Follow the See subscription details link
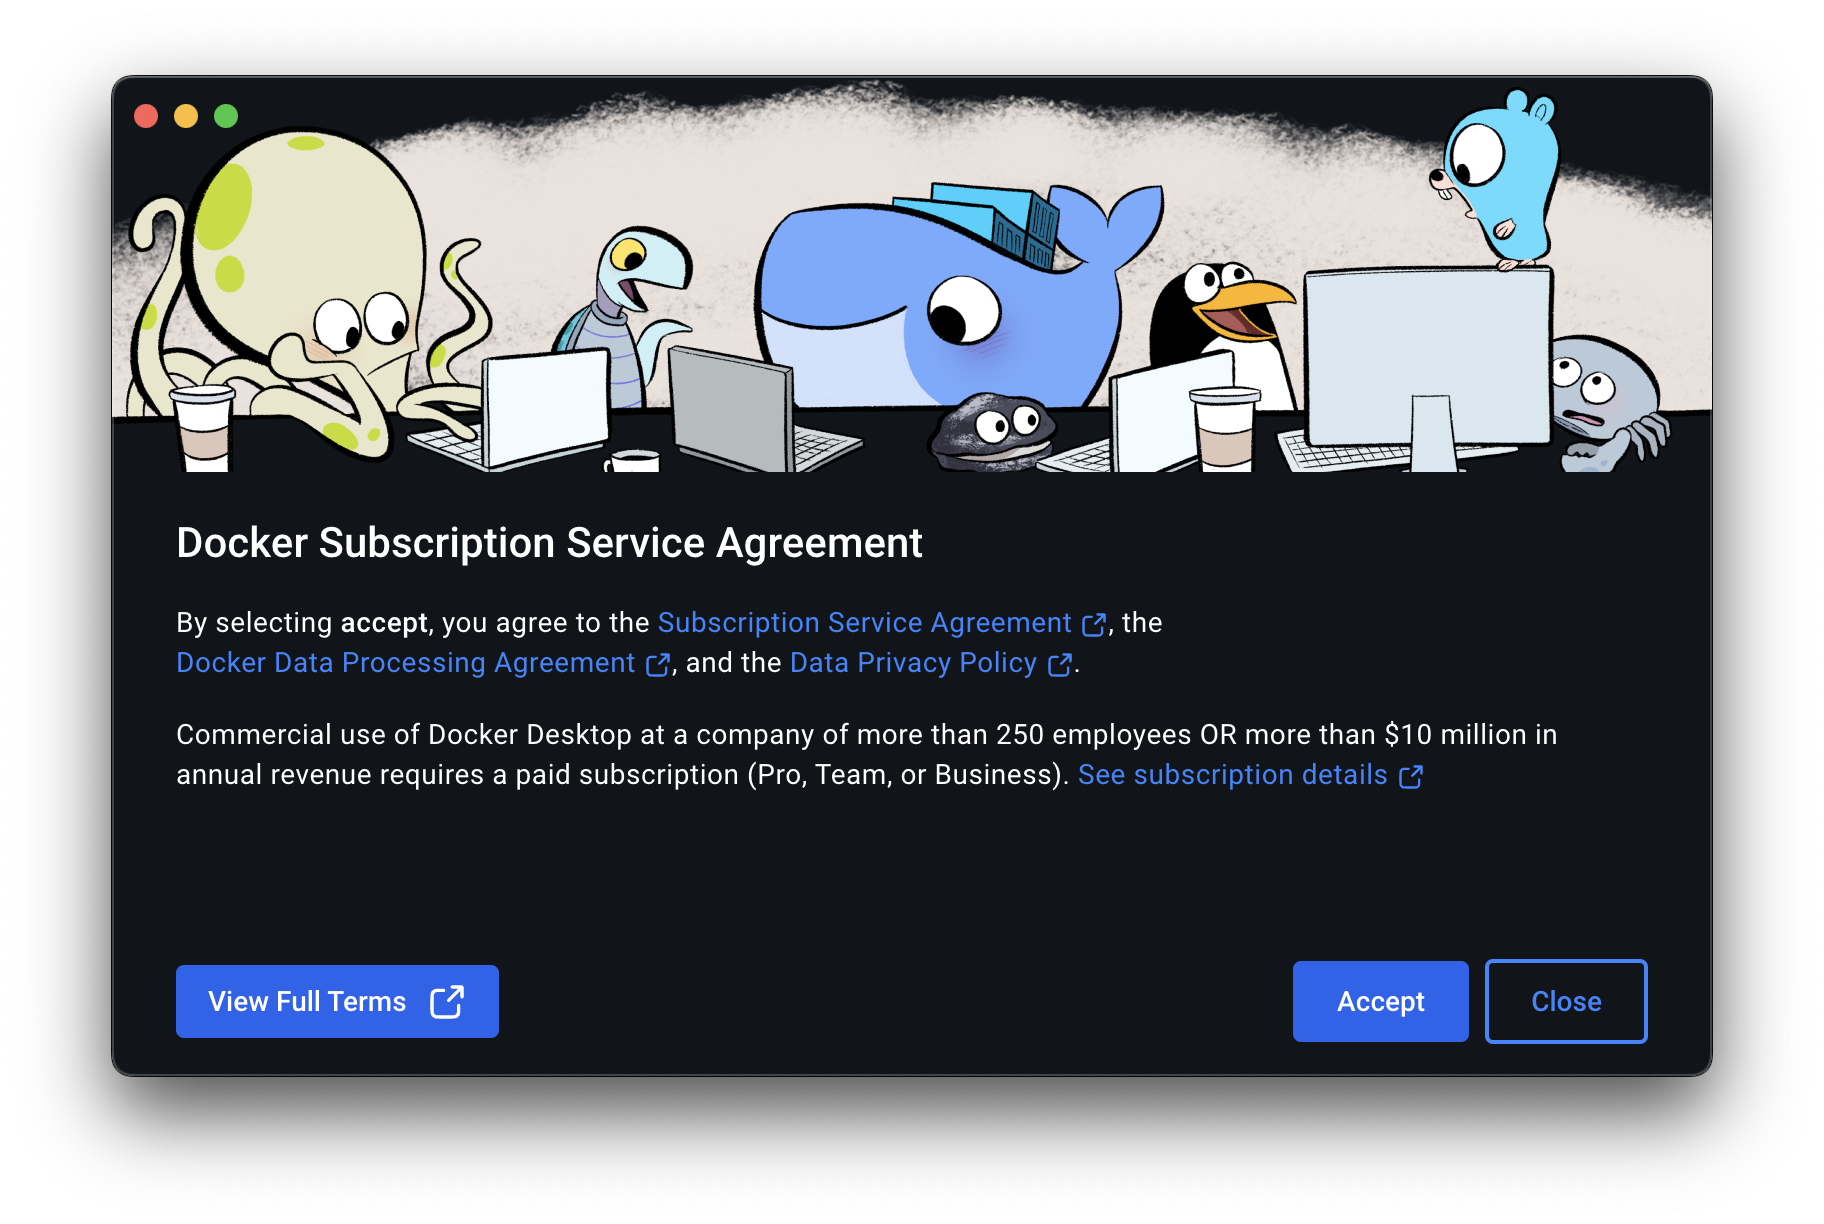This screenshot has height=1224, width=1824. pyautogui.click(x=1232, y=774)
